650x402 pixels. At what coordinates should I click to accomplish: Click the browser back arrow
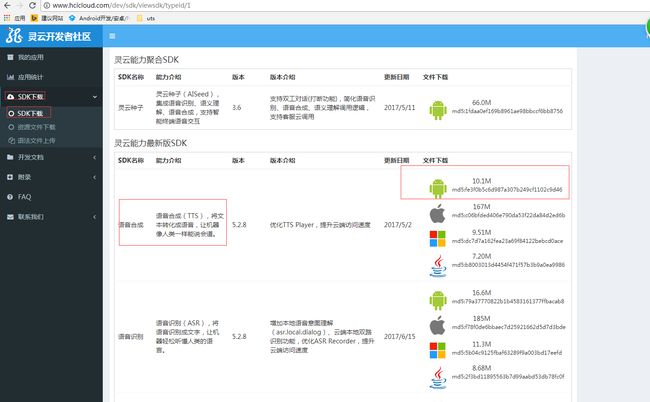pyautogui.click(x=7, y=5)
